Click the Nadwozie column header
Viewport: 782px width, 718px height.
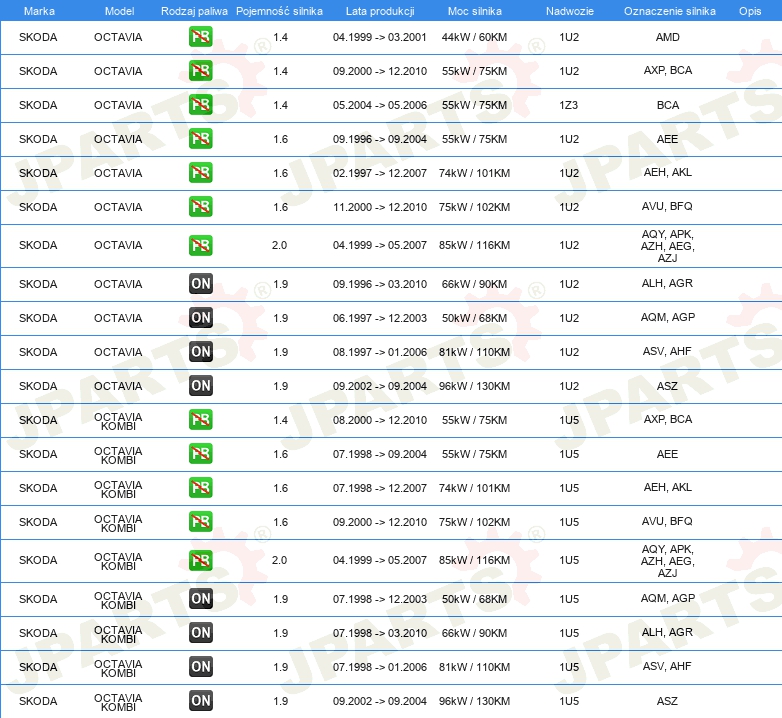[x=570, y=11]
